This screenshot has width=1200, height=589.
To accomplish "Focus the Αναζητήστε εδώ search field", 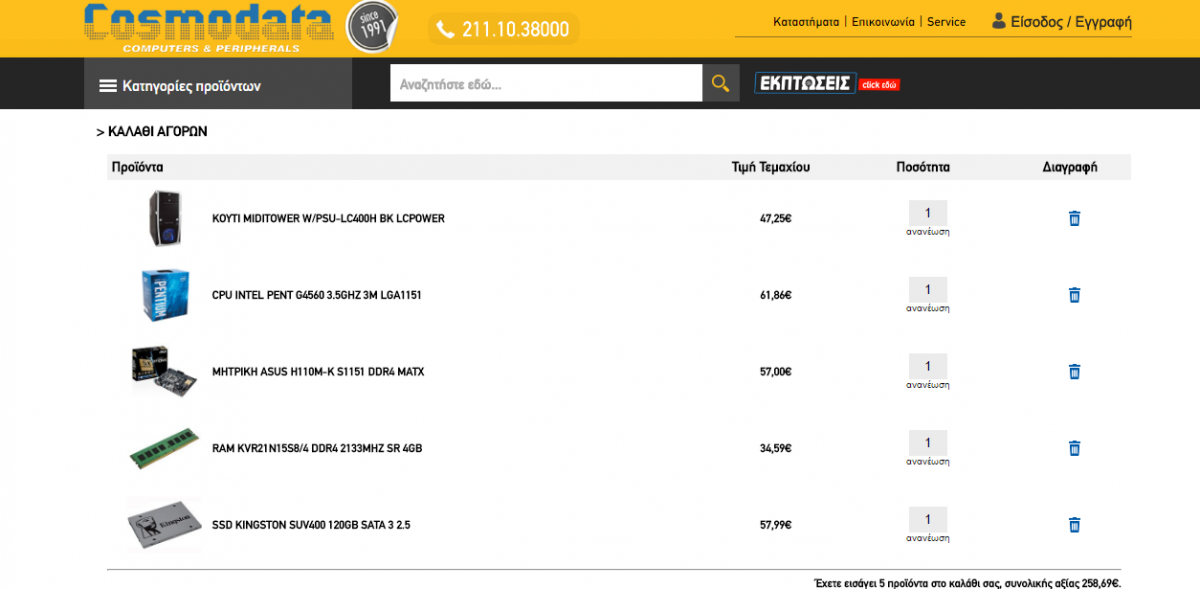I will click(x=546, y=83).
